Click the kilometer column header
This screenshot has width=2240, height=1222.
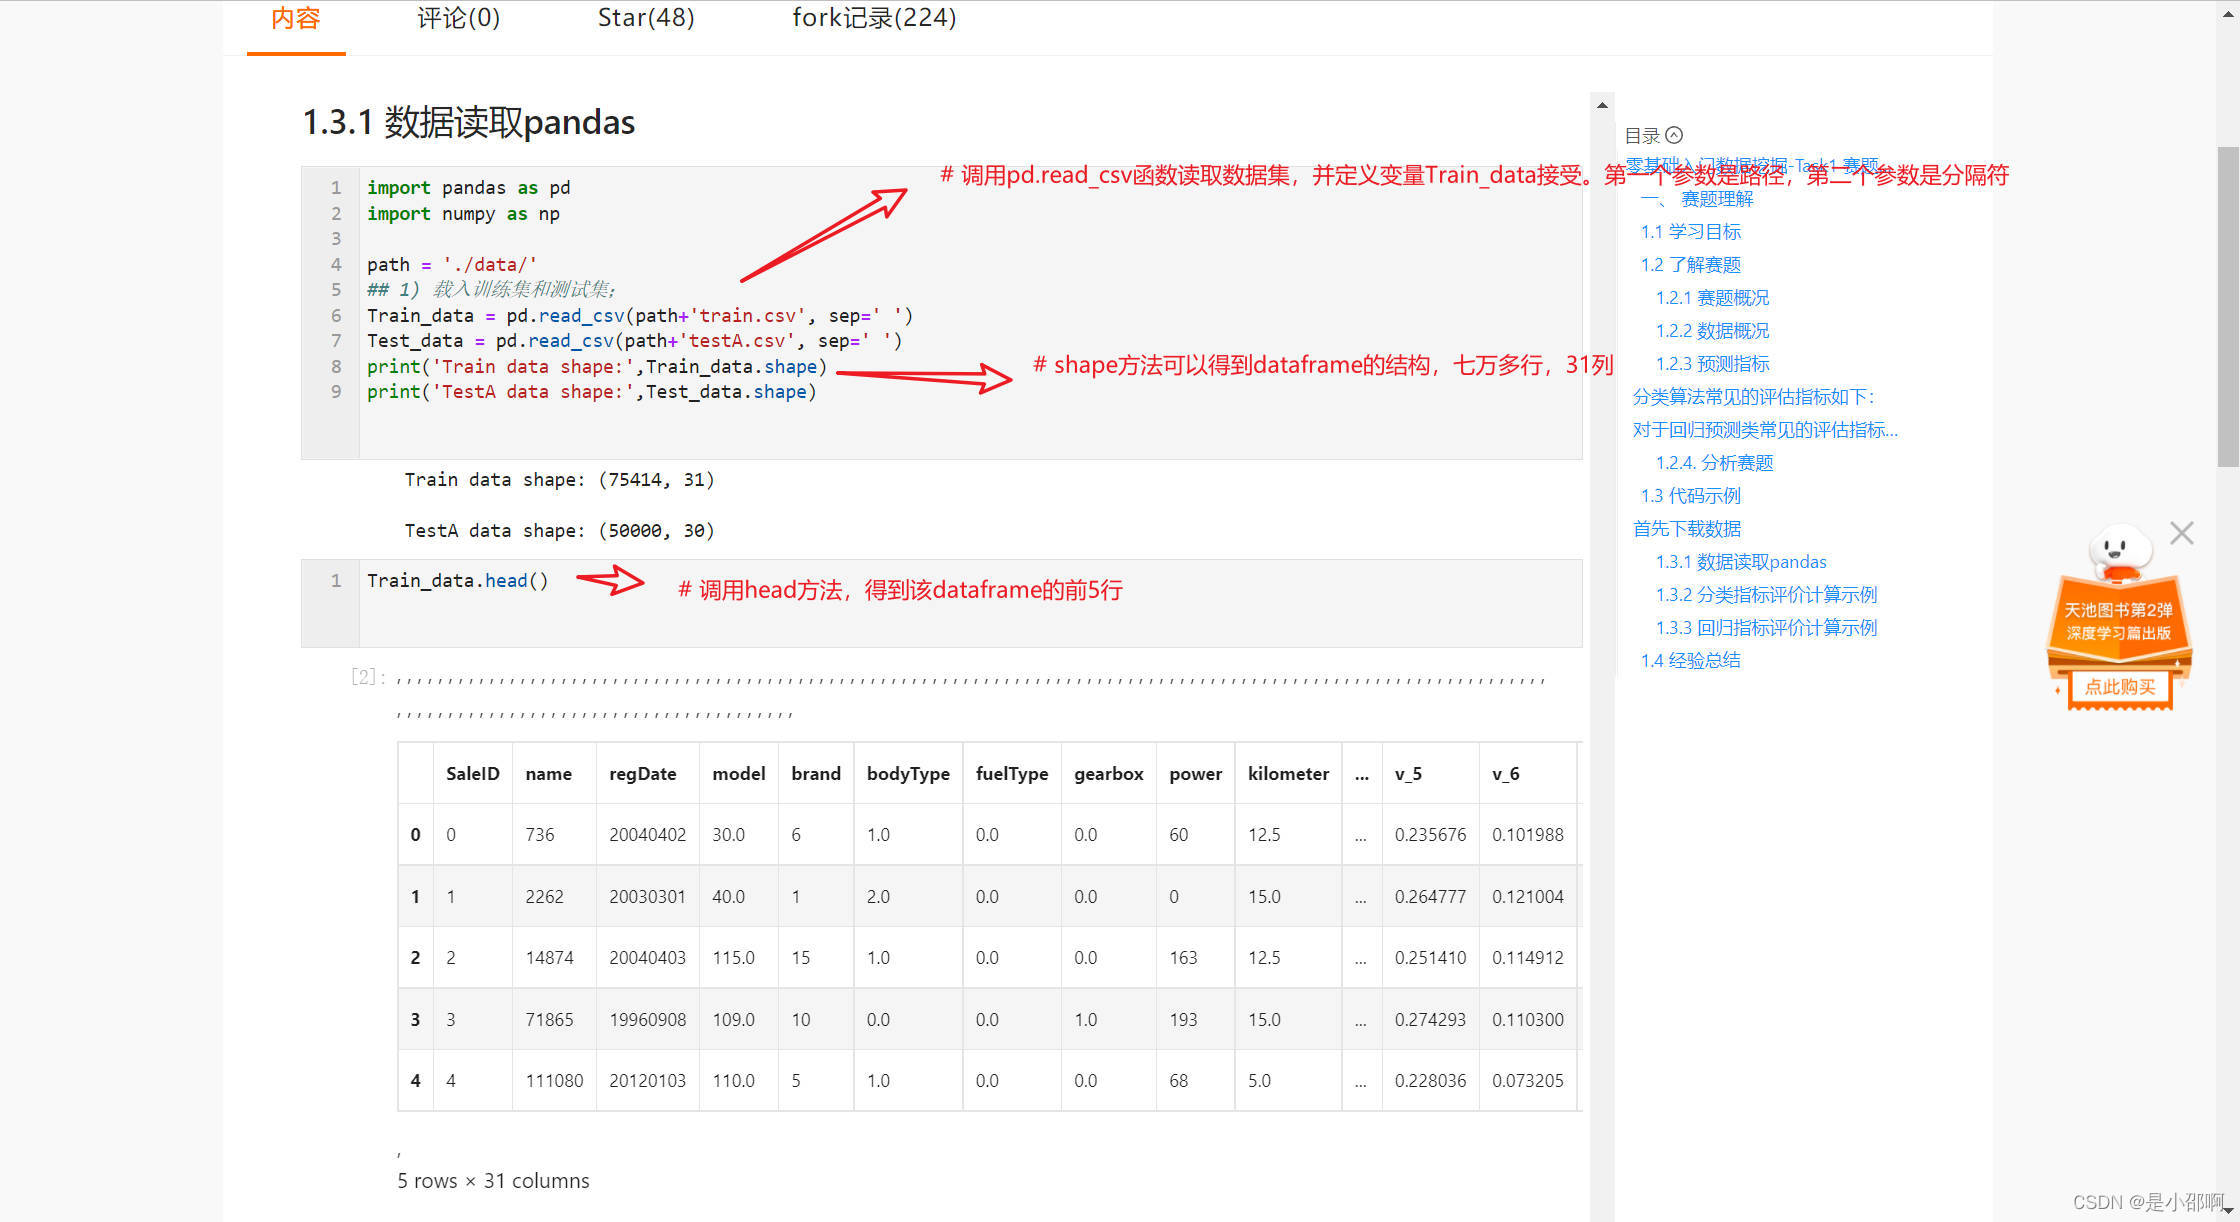click(1288, 774)
